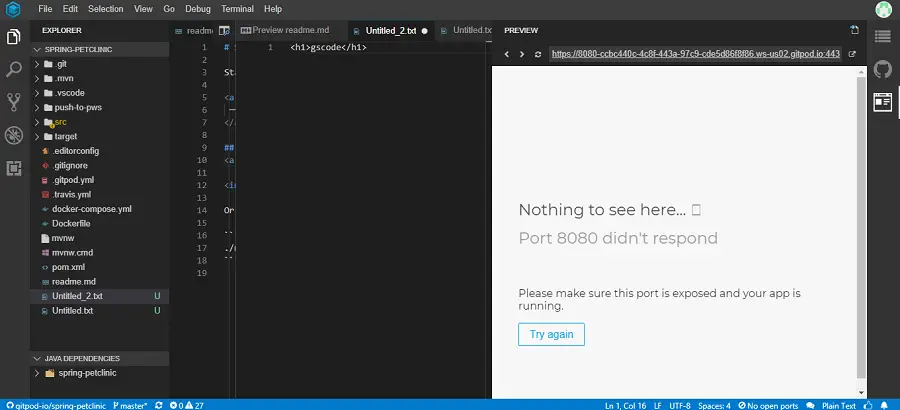Click the gitpod-io/spring-petclinic repo link in status bar
Viewport: 900px width, 410px height.
(x=56, y=405)
